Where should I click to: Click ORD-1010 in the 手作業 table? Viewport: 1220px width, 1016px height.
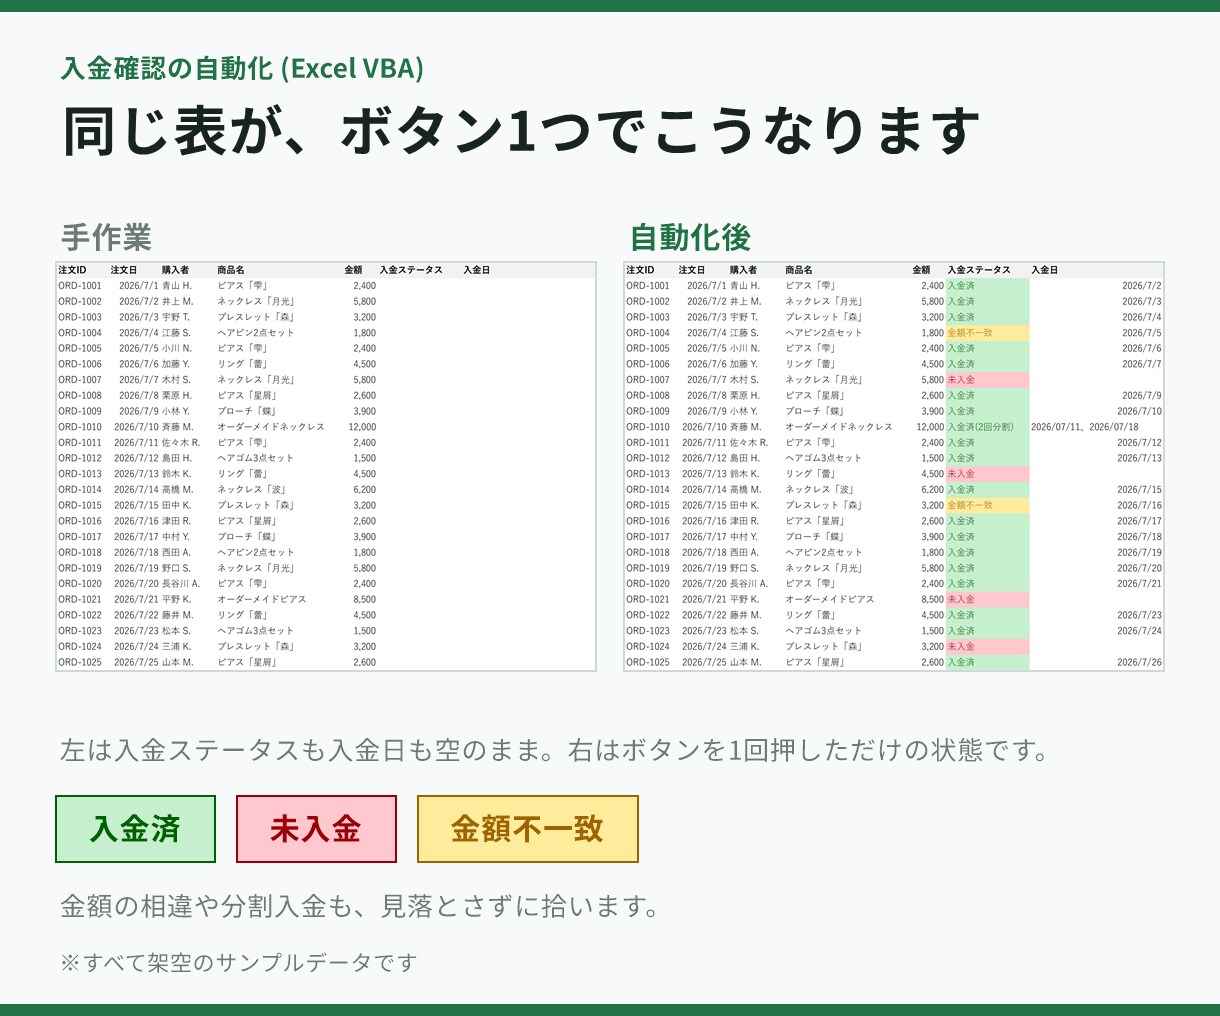tap(80, 427)
